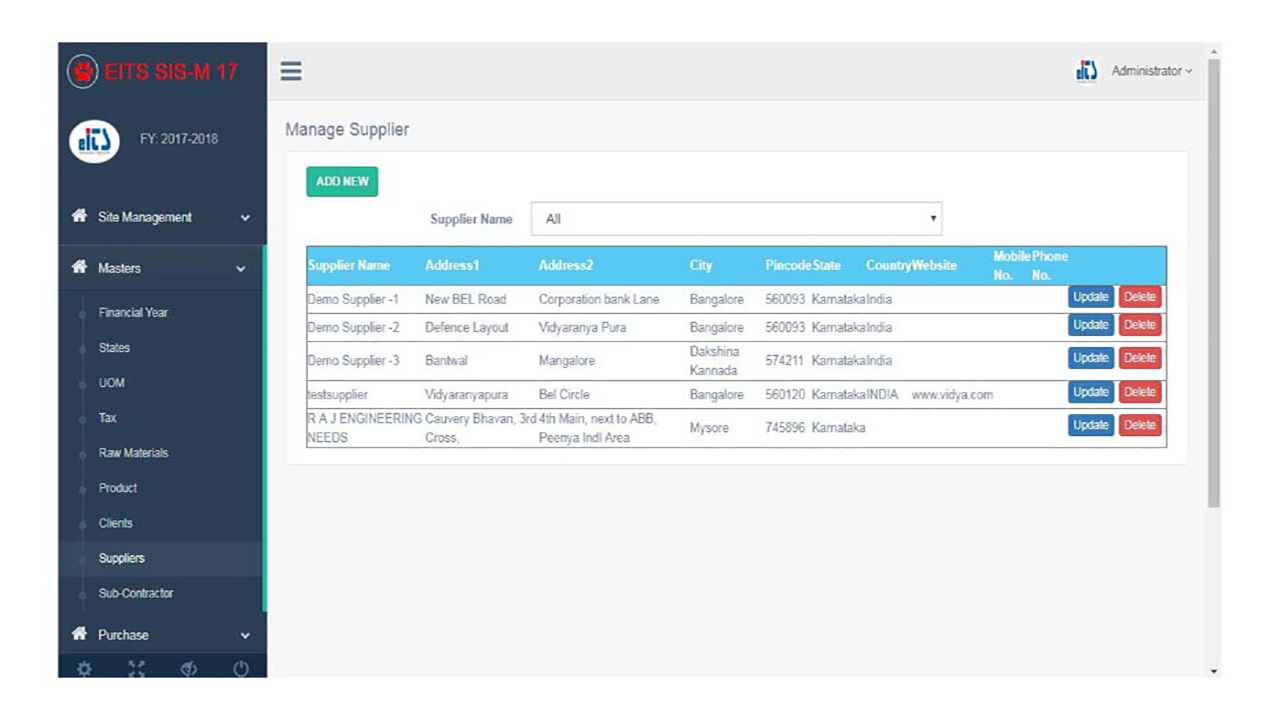Click the scrollbar down arrow

(x=1214, y=672)
